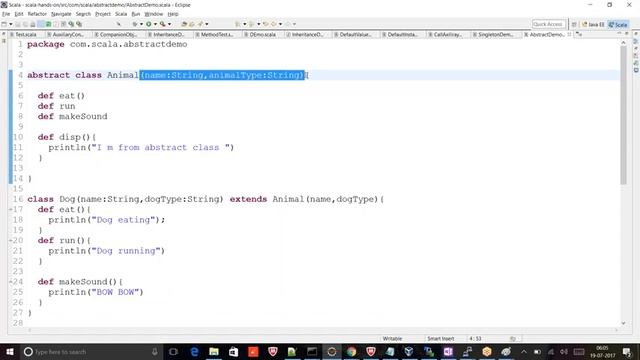The height and width of the screenshot is (360, 640).
Task: Click the green Run button icon
Action: click(149, 24)
